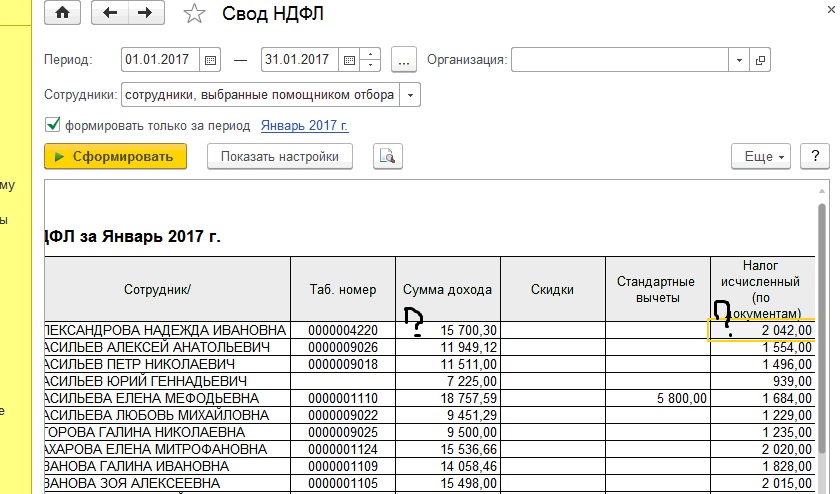The image size is (840, 494).
Task: Click the Показать настройки button
Action: click(x=280, y=157)
